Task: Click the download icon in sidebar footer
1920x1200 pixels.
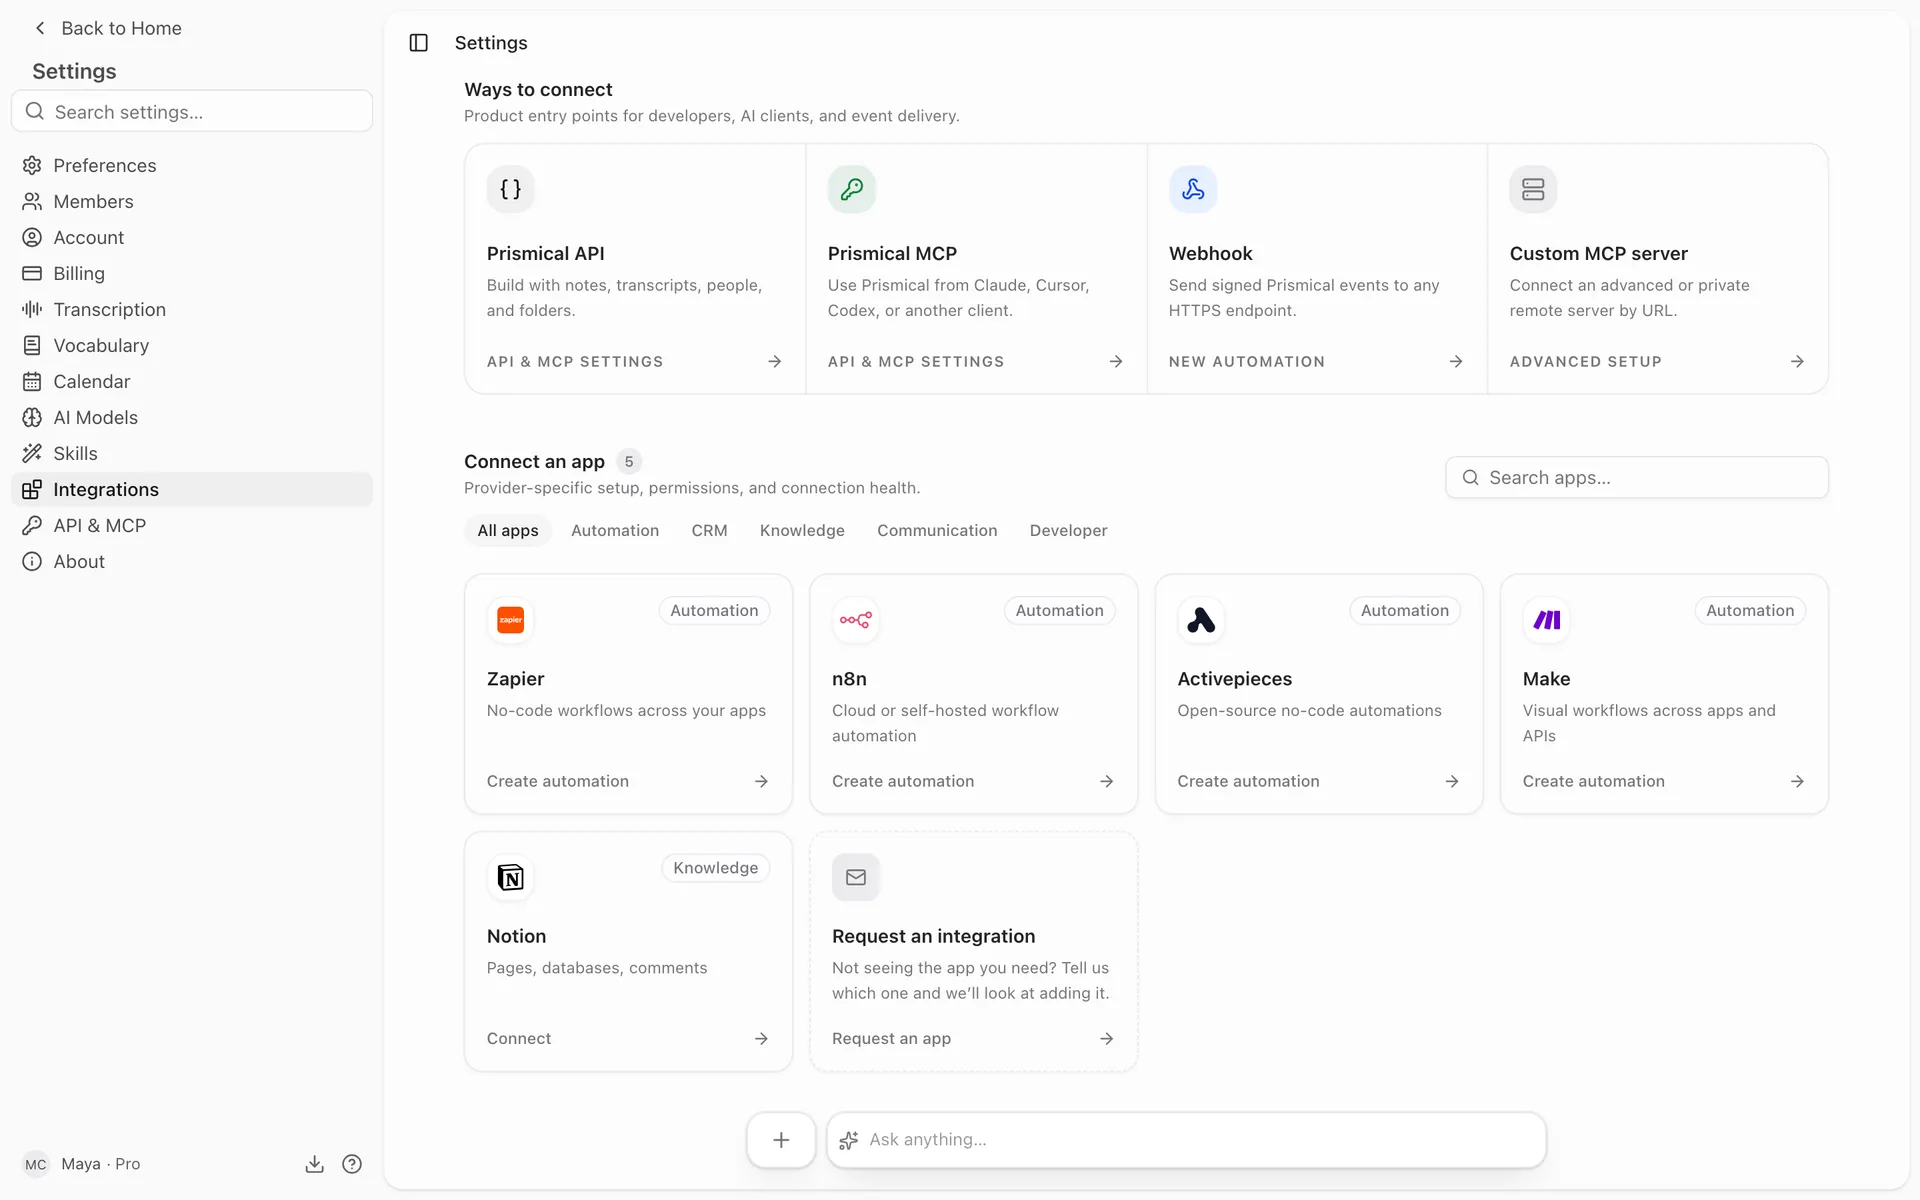Action: [x=314, y=1164]
